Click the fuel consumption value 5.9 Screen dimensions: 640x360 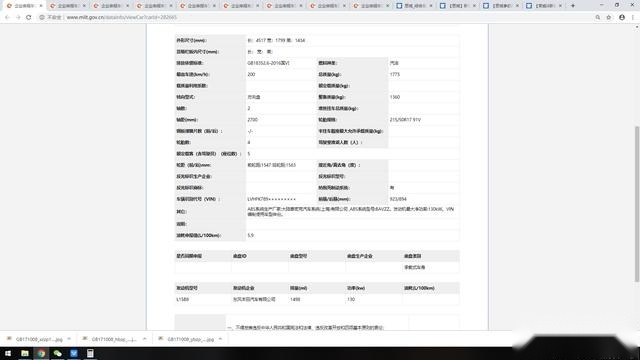[x=251, y=236]
